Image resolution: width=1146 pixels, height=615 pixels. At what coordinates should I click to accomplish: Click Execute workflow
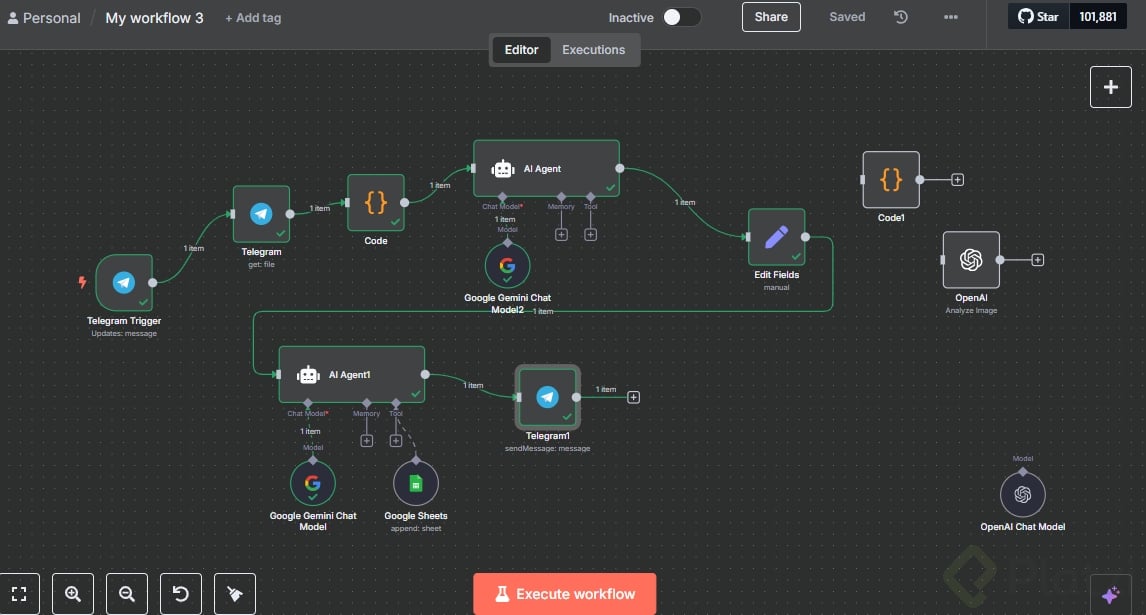pyautogui.click(x=564, y=594)
